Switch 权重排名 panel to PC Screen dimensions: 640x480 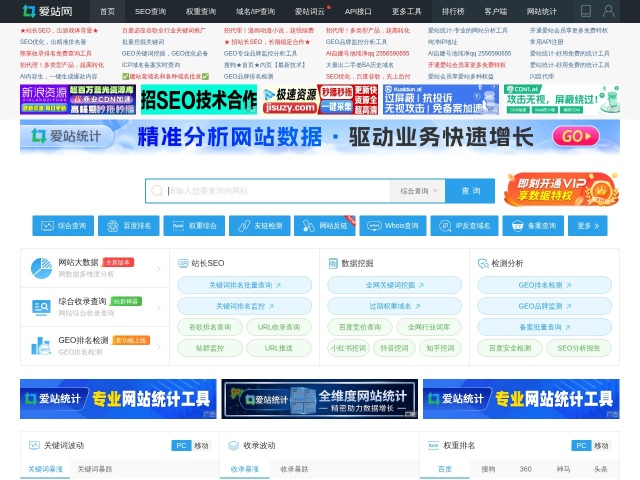click(x=581, y=445)
